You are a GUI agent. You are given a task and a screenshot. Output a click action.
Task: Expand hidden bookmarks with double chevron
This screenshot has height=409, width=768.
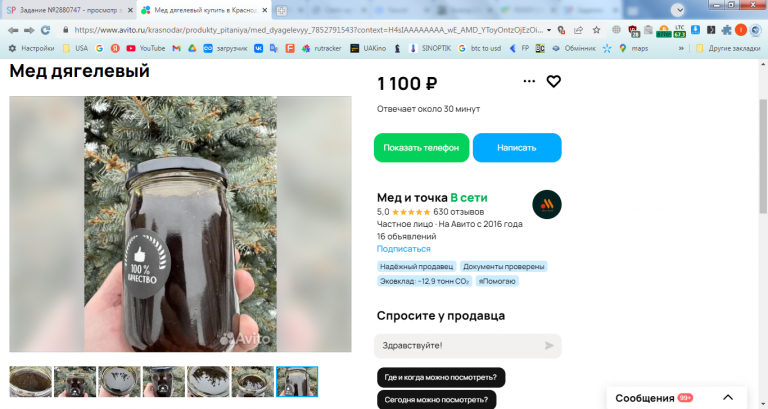681,48
